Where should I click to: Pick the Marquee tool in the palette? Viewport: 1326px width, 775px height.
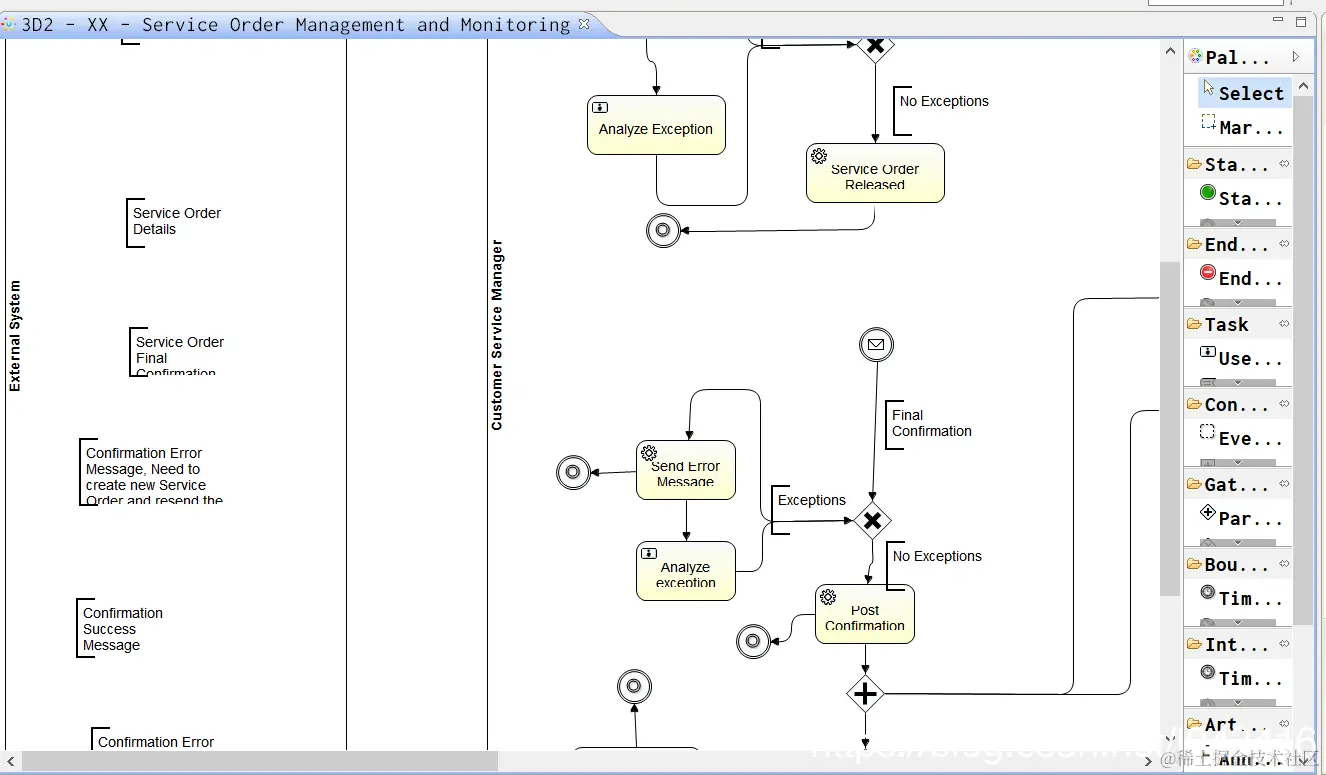1245,128
